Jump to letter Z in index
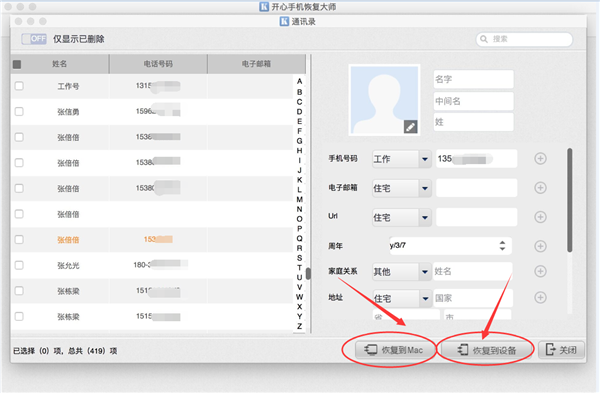Image resolution: width=600 pixels, height=393 pixels. coord(299,326)
